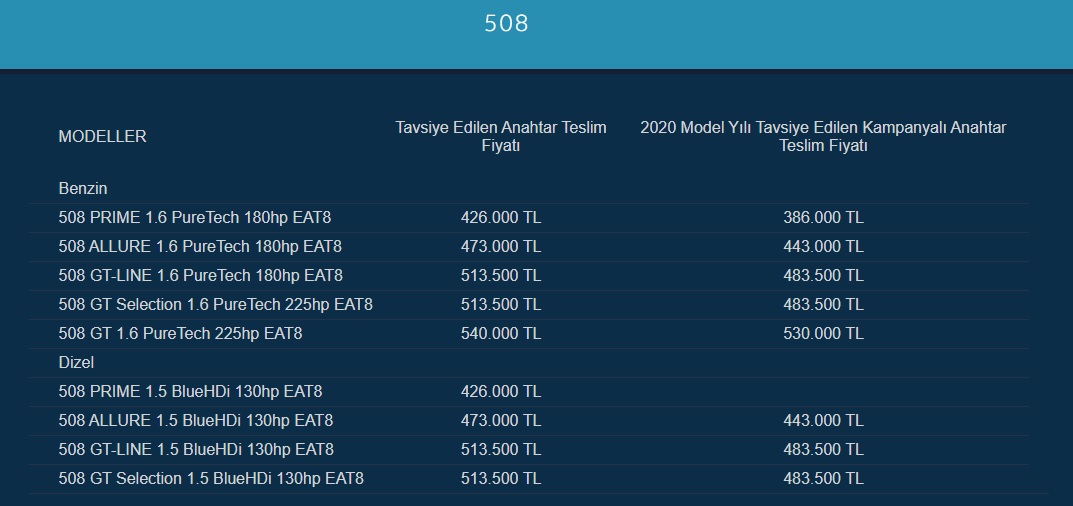Click 508 GT 1.6 PureTech 225hp EAT8
1073x506 pixels.
(x=181, y=333)
